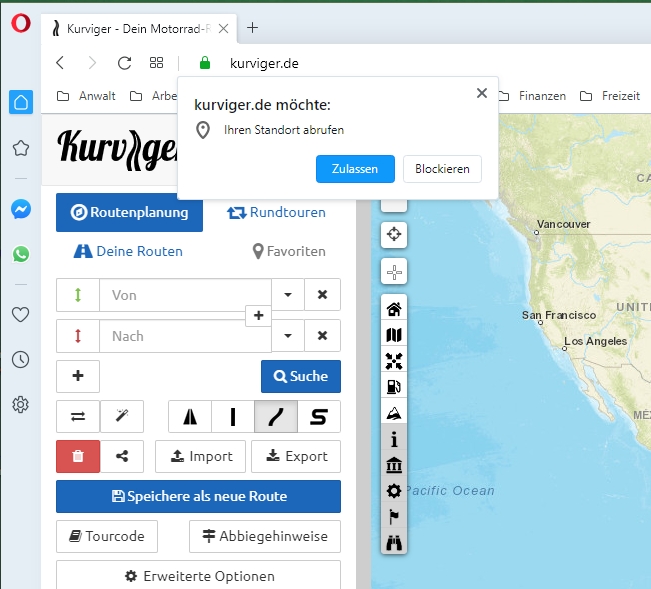Viewport: 651px width, 589px height.
Task: Select the highway fastest route type
Action: click(189, 416)
